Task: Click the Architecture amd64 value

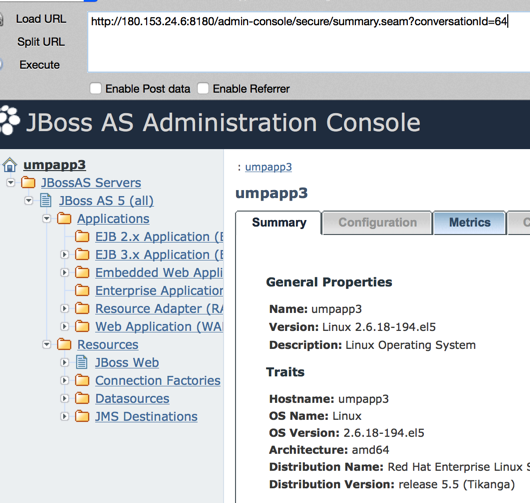Action: click(x=370, y=450)
